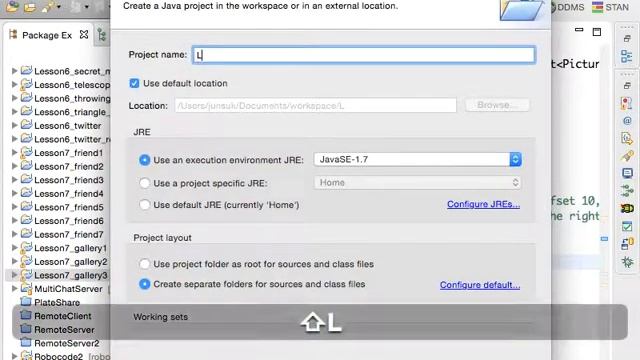Open the wand toolbar dropdown arrow
This screenshot has width=640, height=360.
click(x=59, y=7)
